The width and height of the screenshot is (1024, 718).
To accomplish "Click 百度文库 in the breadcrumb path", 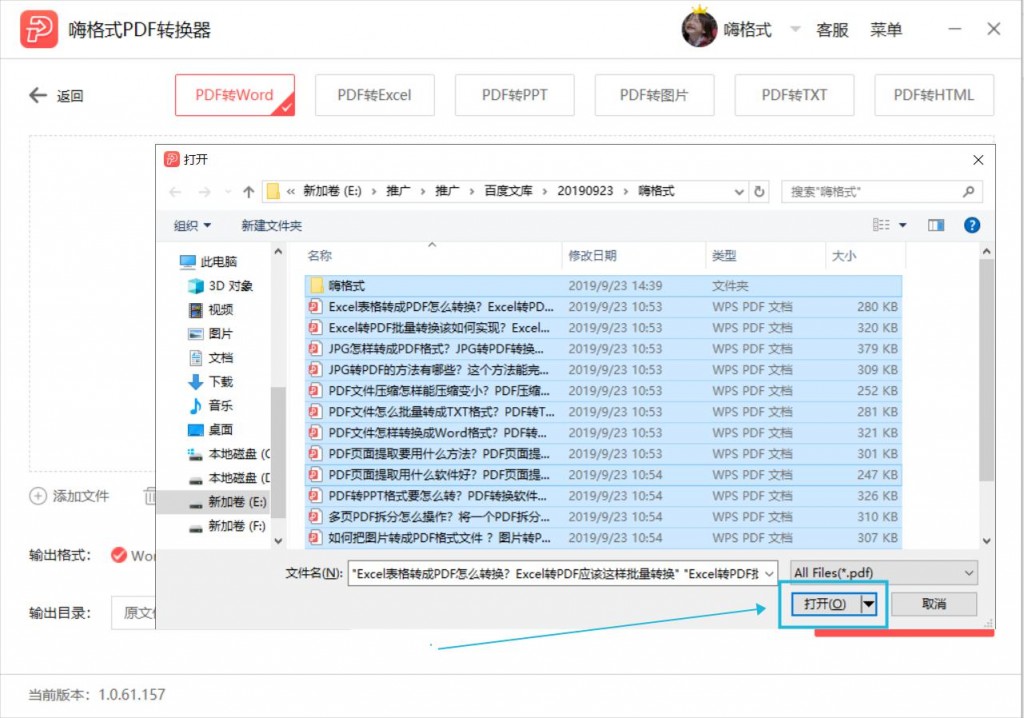I will point(508,191).
